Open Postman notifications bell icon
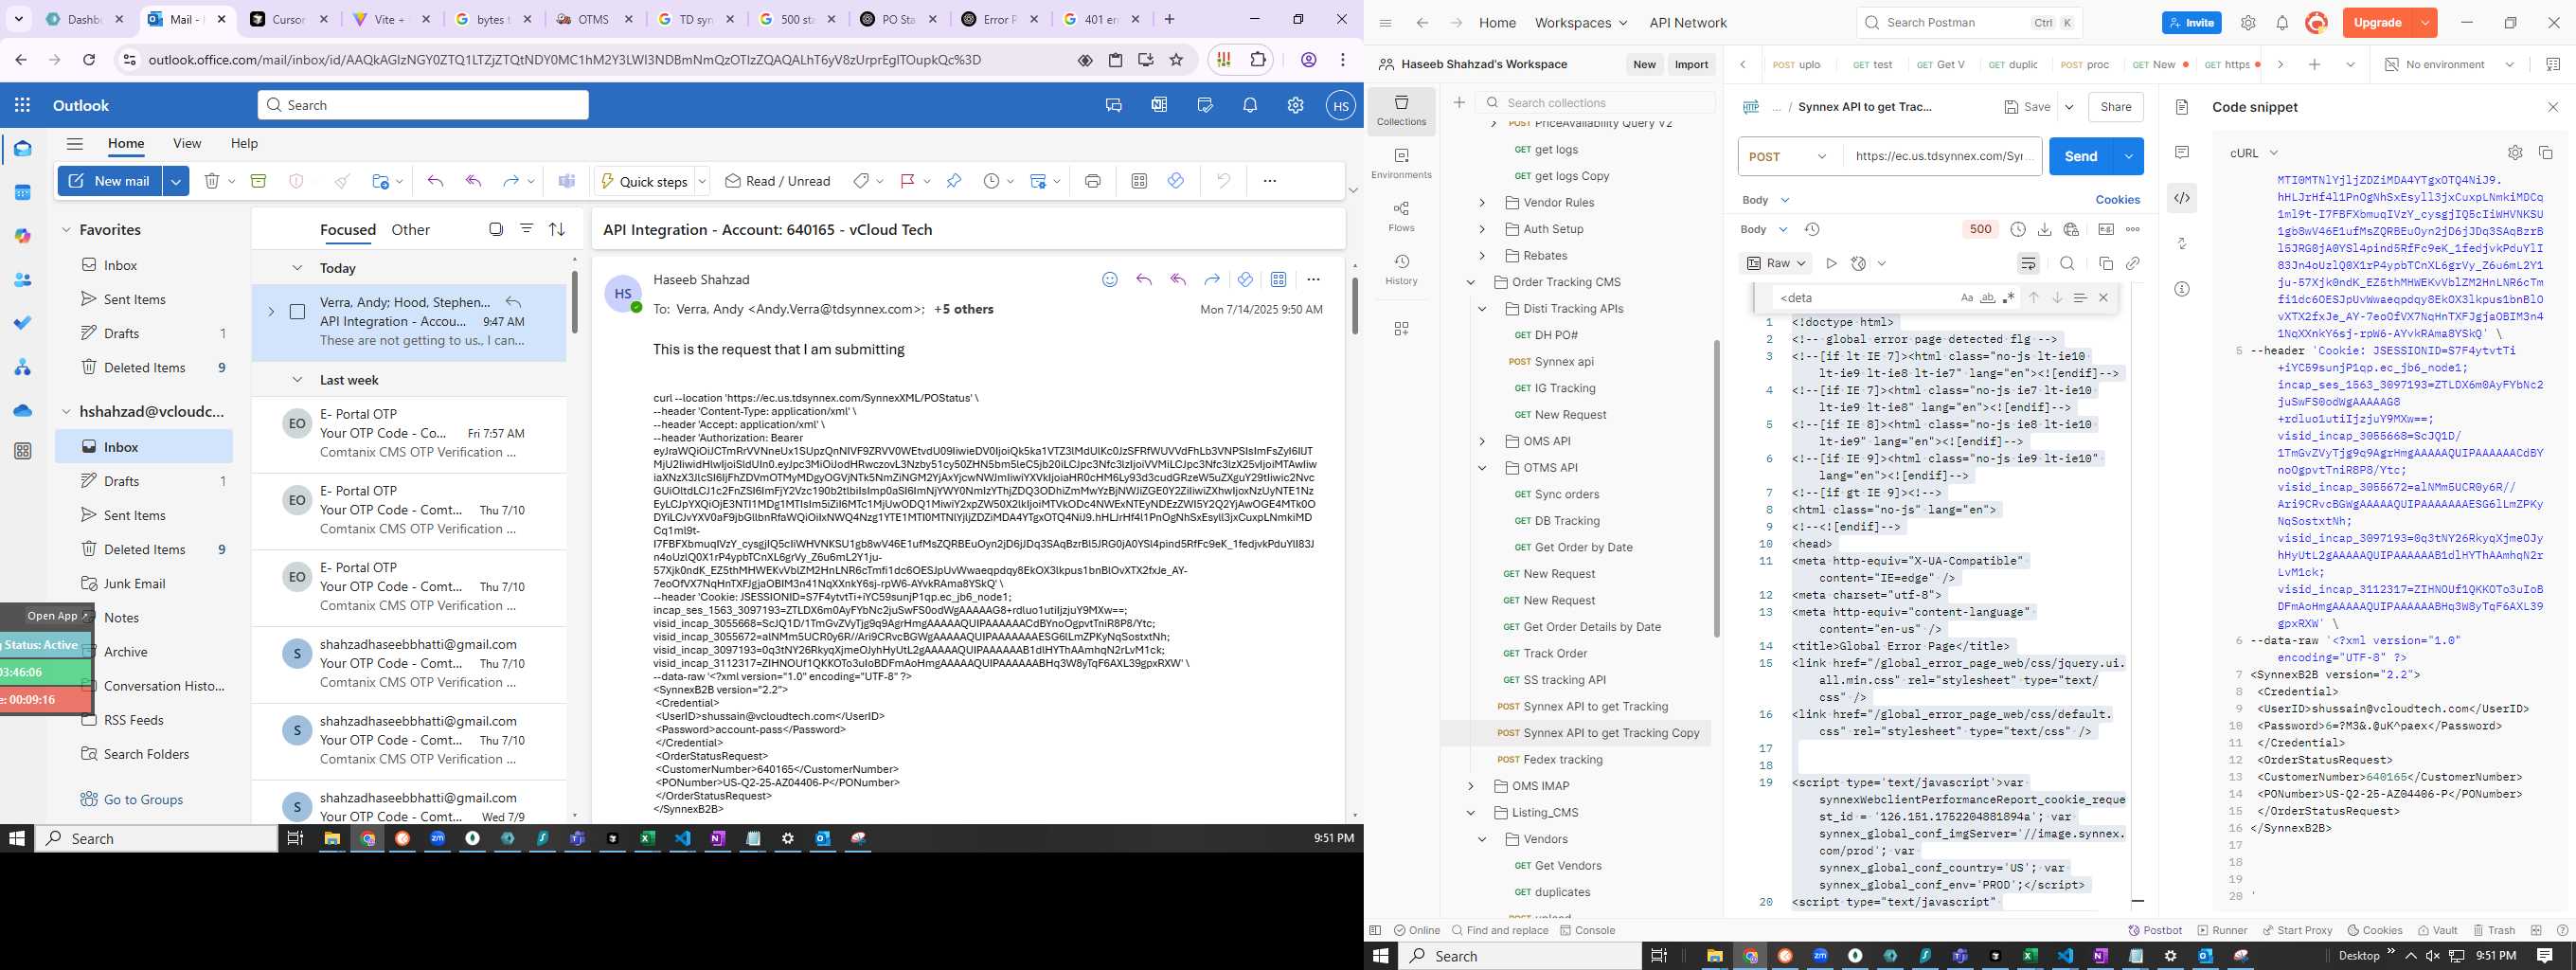The width and height of the screenshot is (2576, 970). [2282, 23]
